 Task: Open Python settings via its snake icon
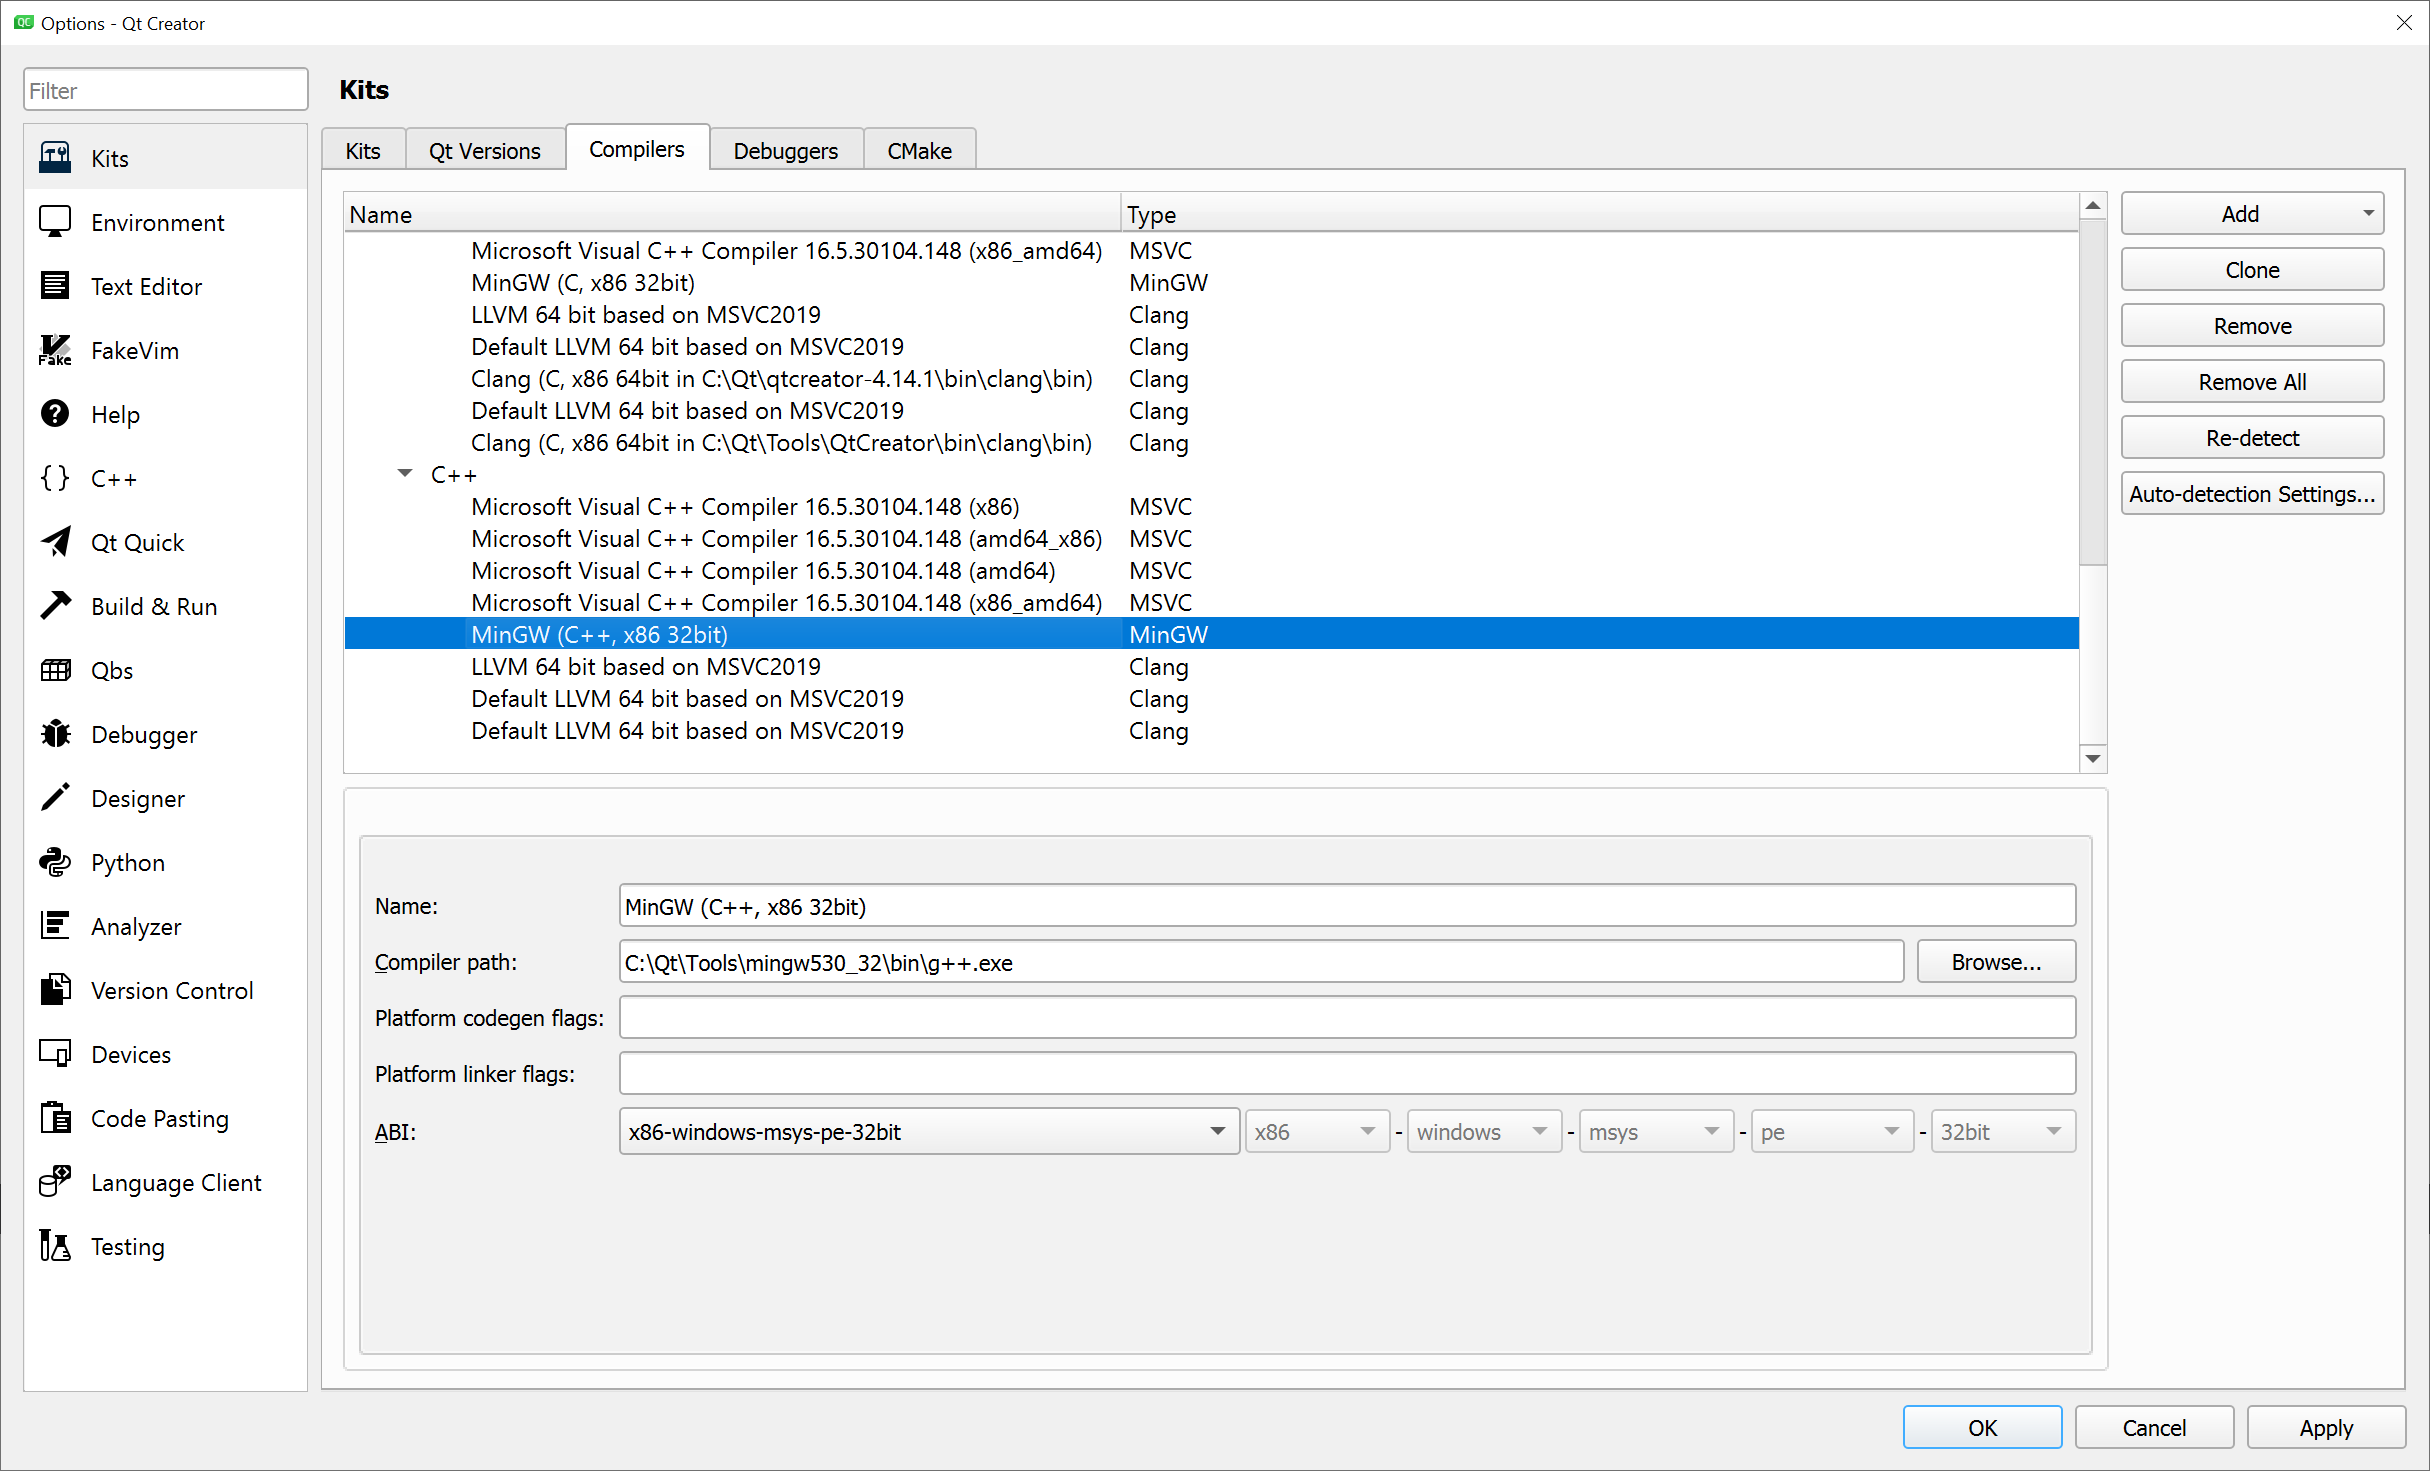point(55,863)
